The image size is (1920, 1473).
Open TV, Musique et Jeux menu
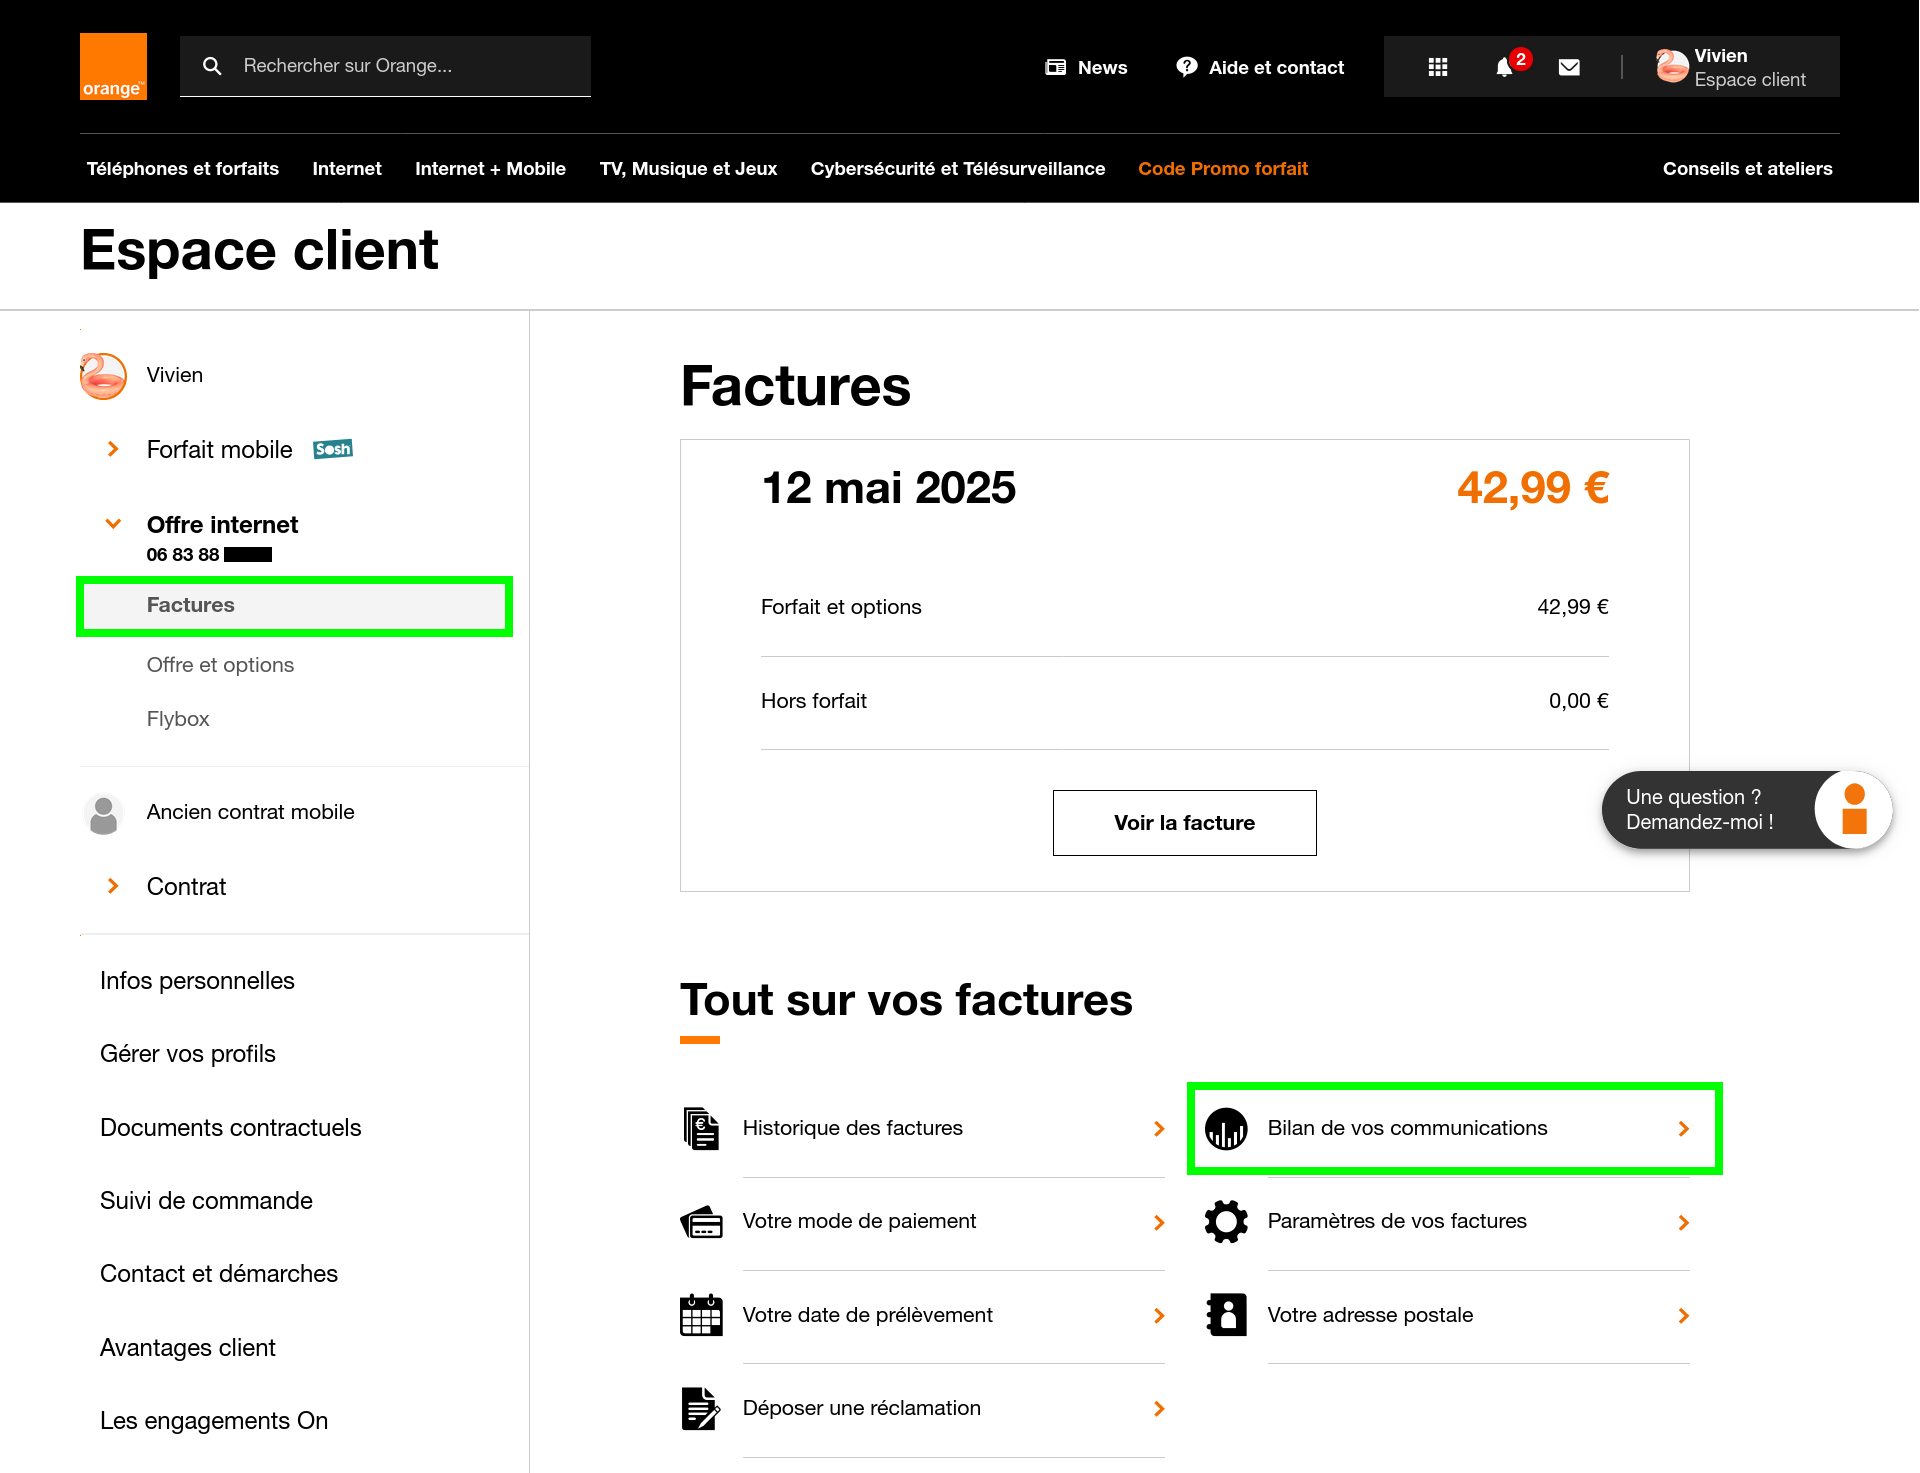688,168
